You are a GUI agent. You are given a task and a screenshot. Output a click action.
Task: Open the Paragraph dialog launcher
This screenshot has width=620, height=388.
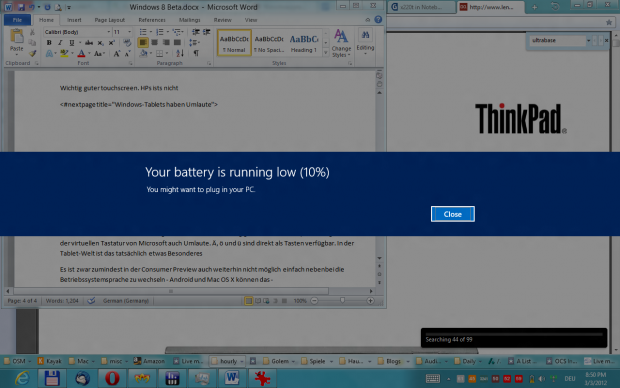pyautogui.click(x=209, y=63)
